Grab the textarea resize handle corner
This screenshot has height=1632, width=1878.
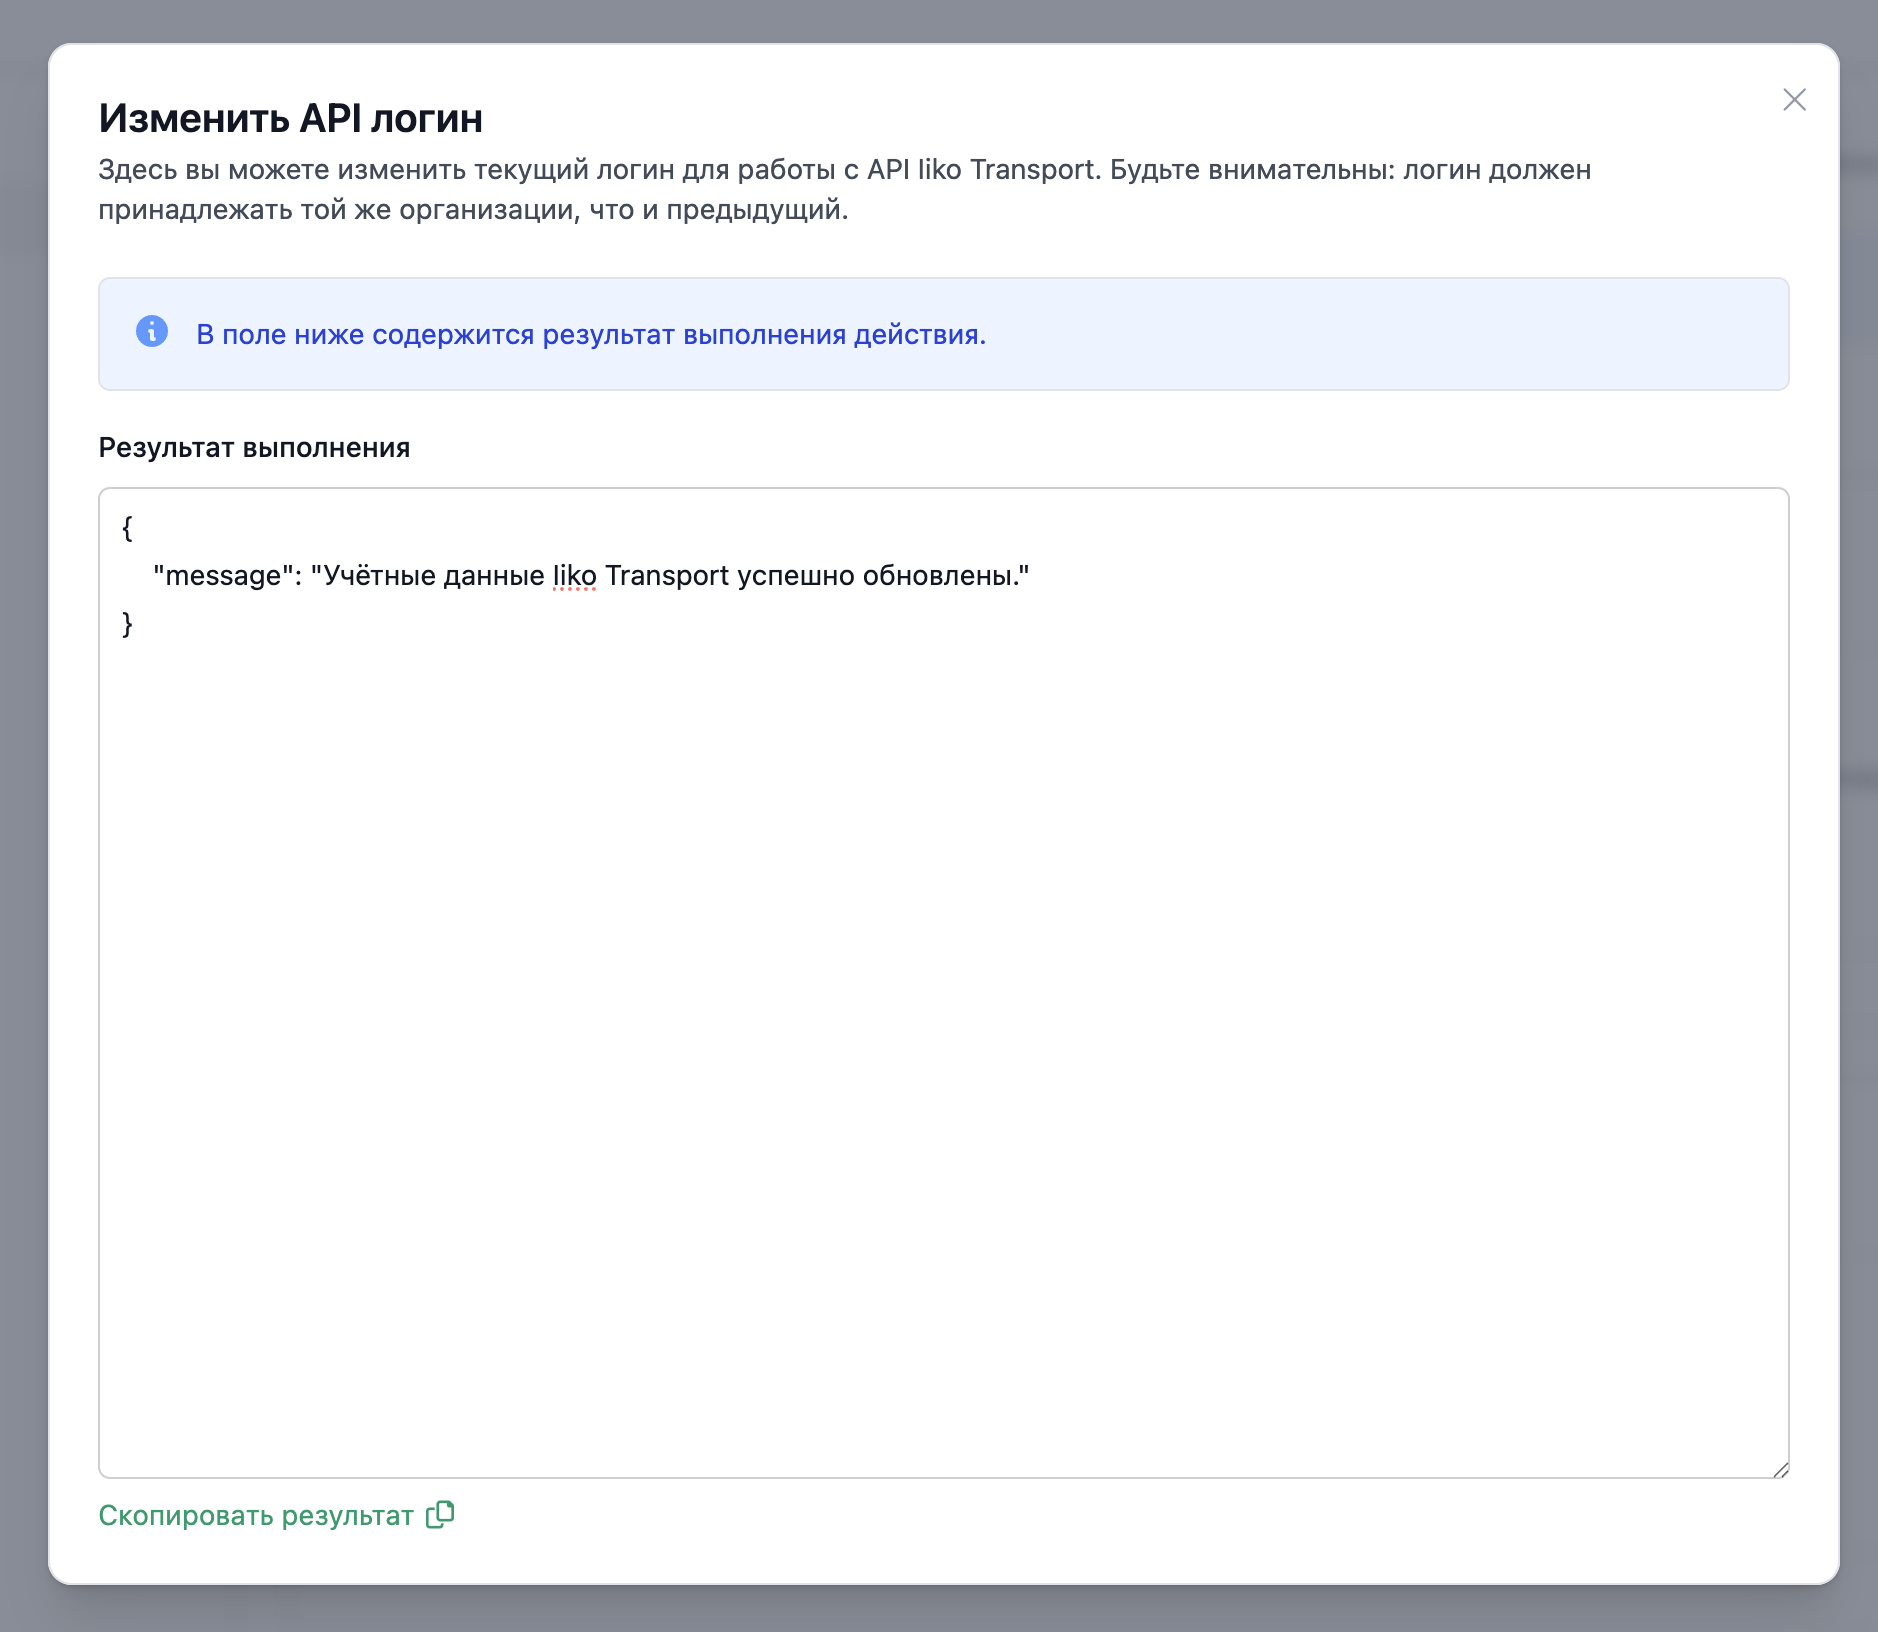[1780, 1469]
